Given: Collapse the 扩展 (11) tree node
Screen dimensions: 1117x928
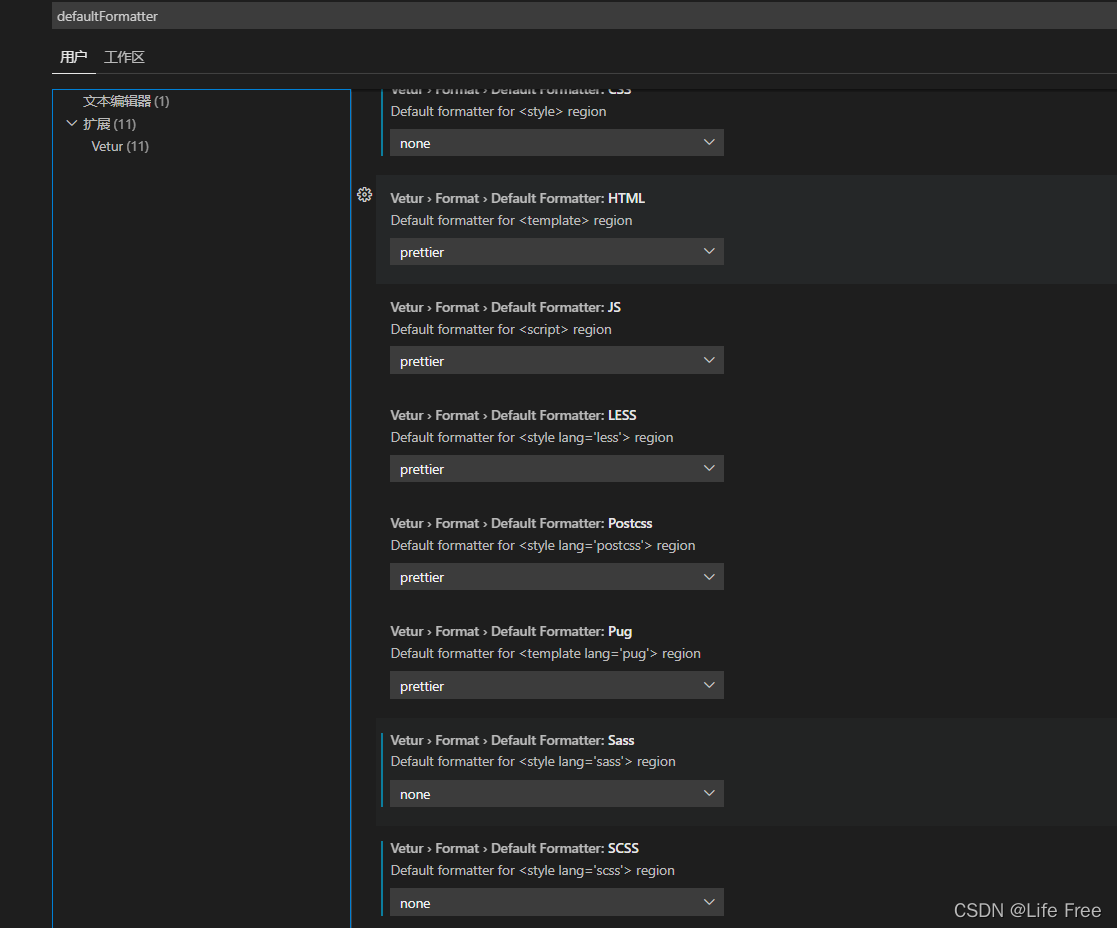Looking at the screenshot, I should (x=71, y=123).
